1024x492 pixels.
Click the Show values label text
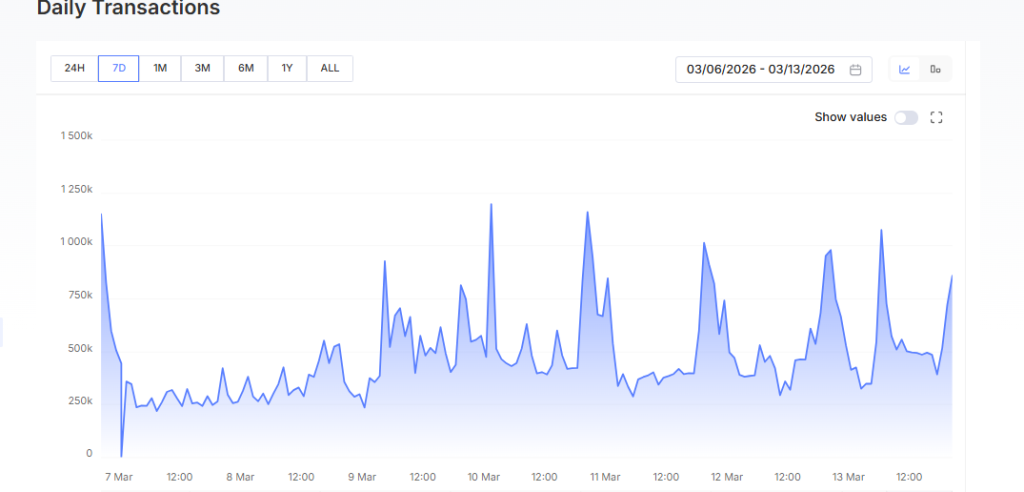click(850, 117)
